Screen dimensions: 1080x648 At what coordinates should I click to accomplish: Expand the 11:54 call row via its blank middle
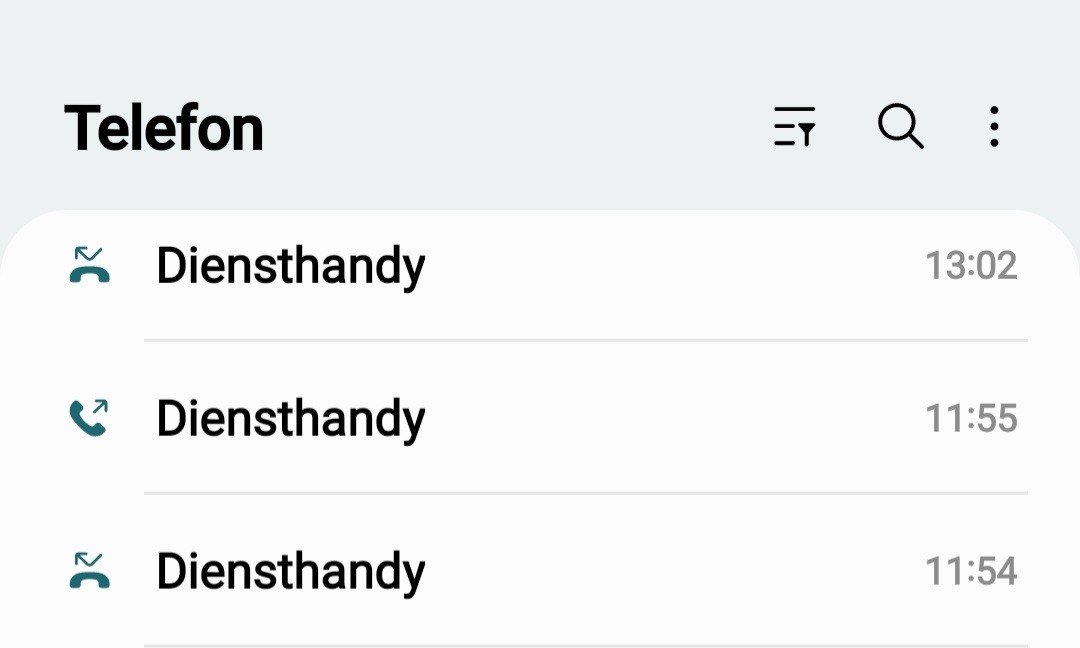click(x=670, y=572)
